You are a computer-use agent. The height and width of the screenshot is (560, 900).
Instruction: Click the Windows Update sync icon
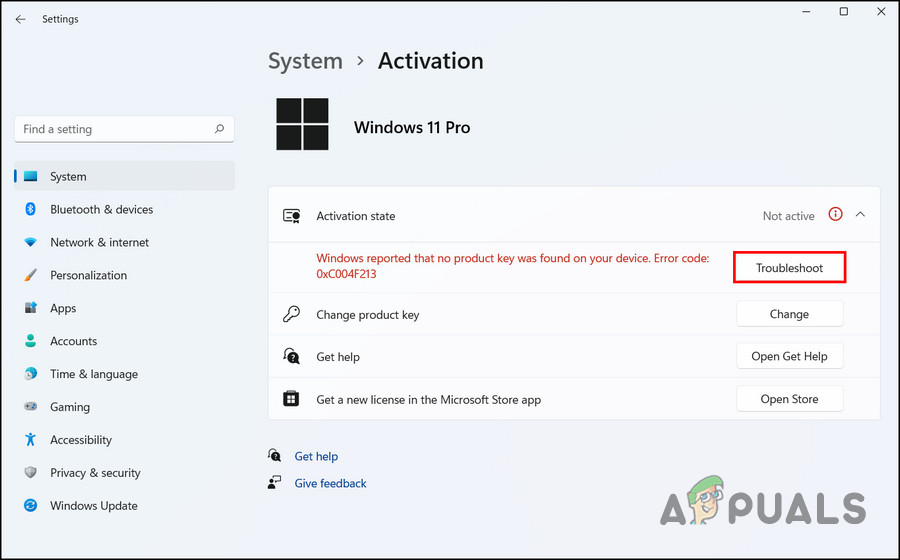(x=30, y=506)
